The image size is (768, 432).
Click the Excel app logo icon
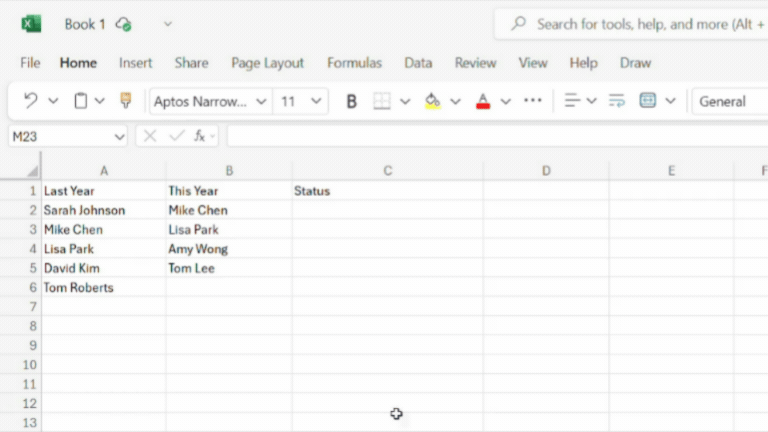coord(31,24)
